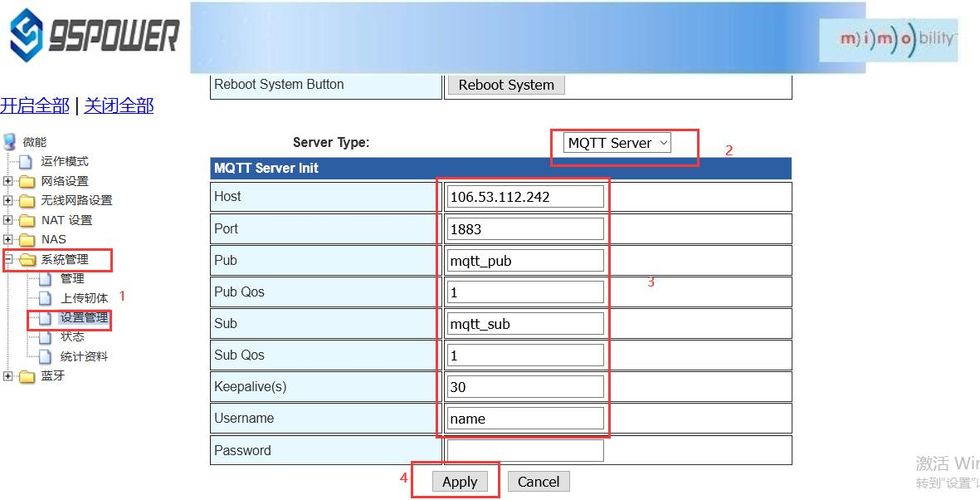
Task: Click the 9SPOWER logo
Action: click(93, 36)
